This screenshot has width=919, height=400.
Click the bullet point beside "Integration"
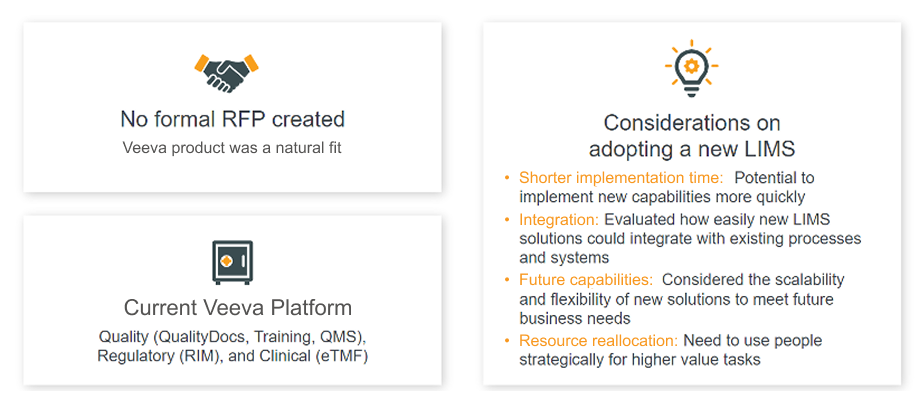(508, 219)
